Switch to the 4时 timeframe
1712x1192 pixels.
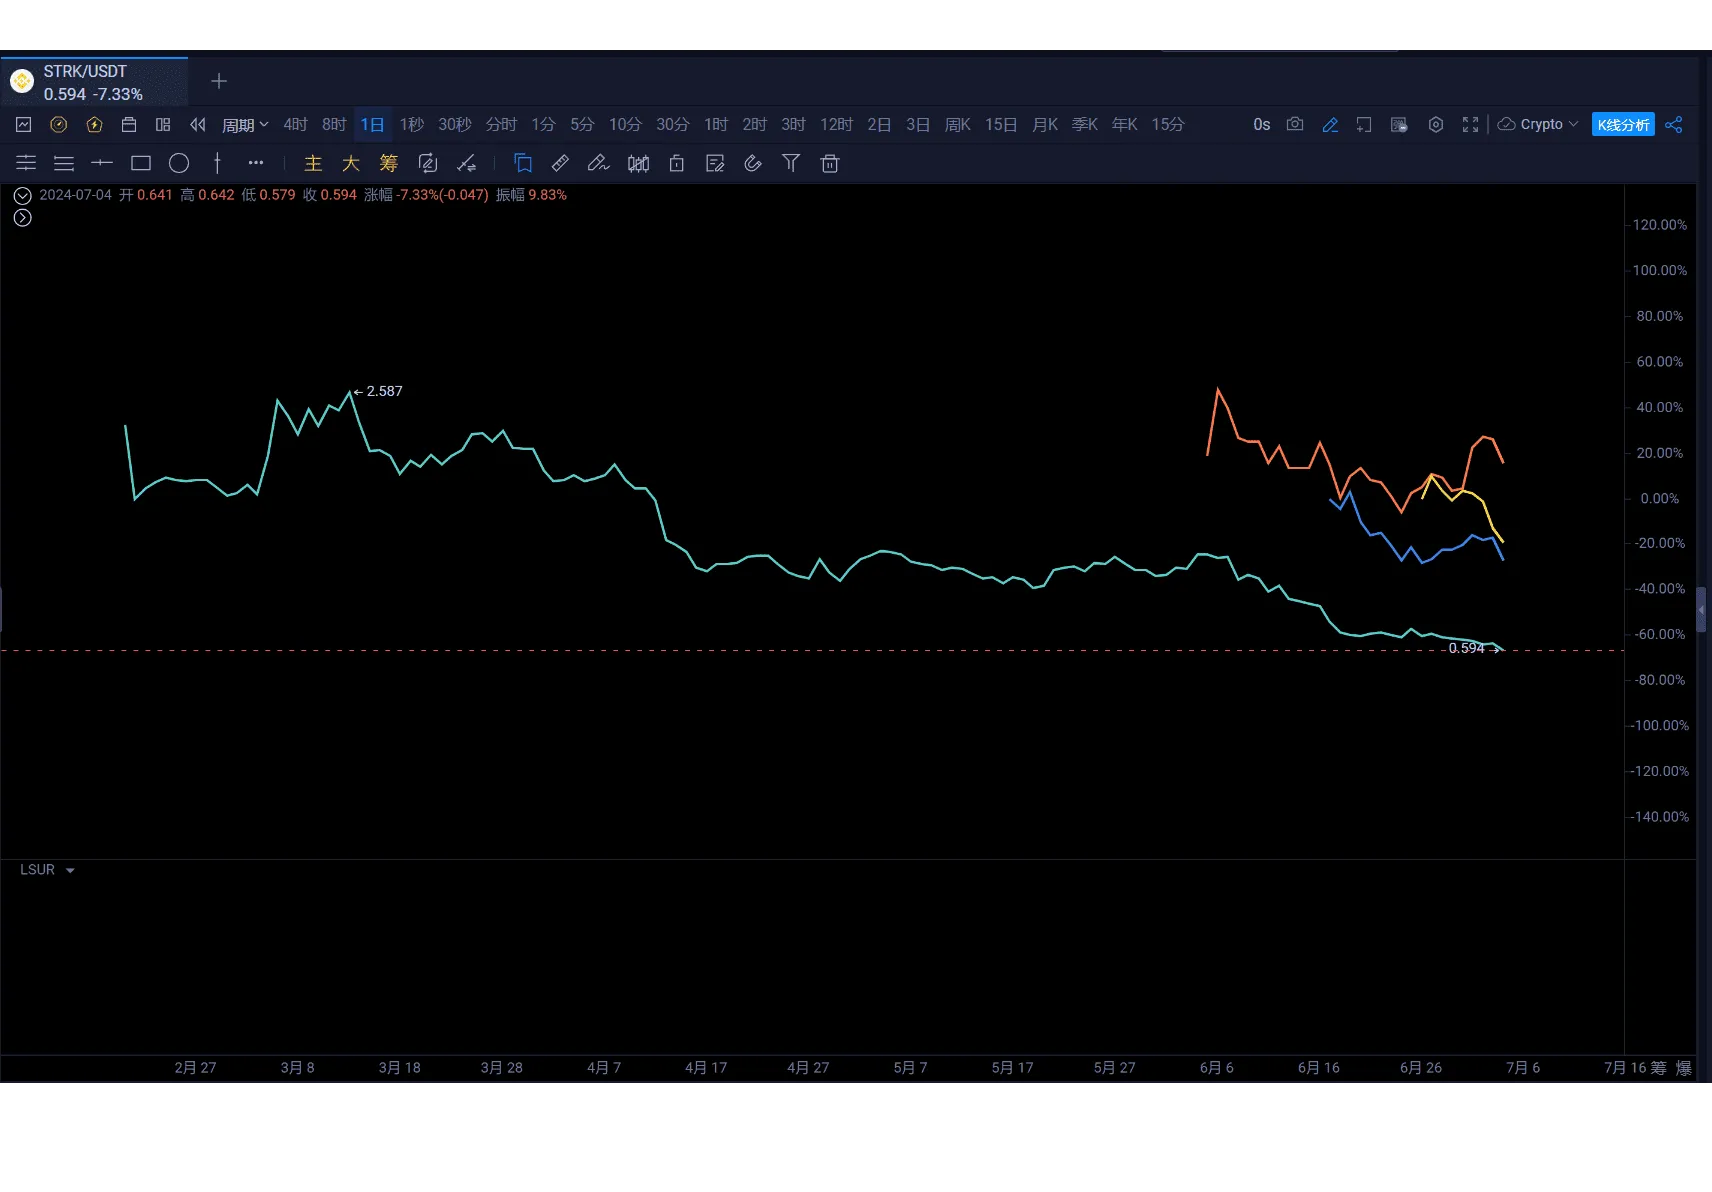coord(295,124)
